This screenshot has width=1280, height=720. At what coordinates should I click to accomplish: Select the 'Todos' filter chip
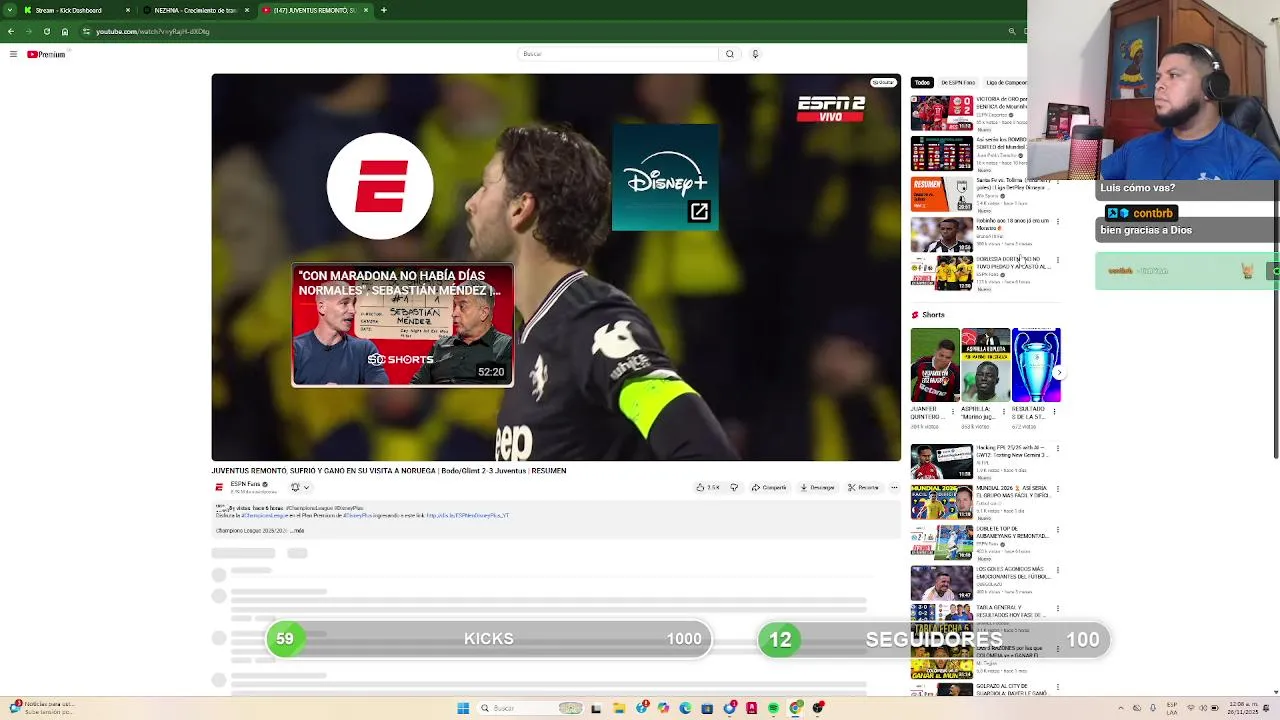[x=922, y=83]
